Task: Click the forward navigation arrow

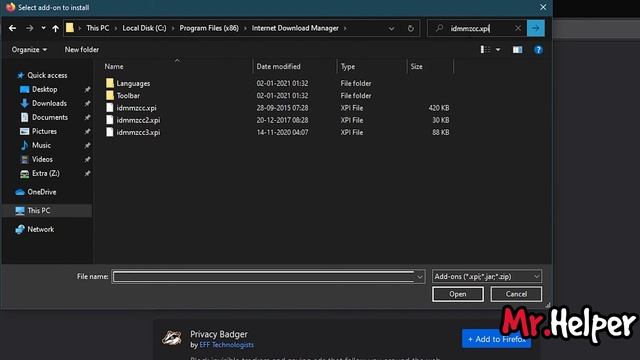Action: coord(29,28)
